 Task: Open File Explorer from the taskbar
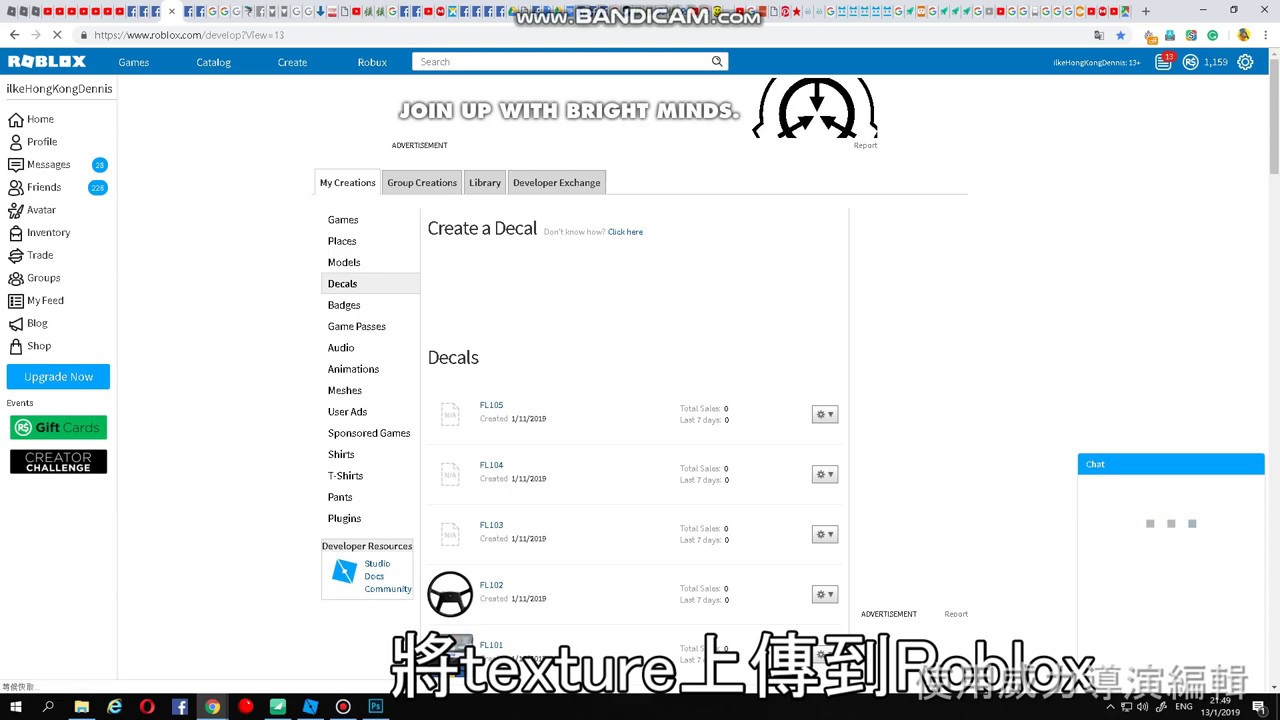(82, 707)
